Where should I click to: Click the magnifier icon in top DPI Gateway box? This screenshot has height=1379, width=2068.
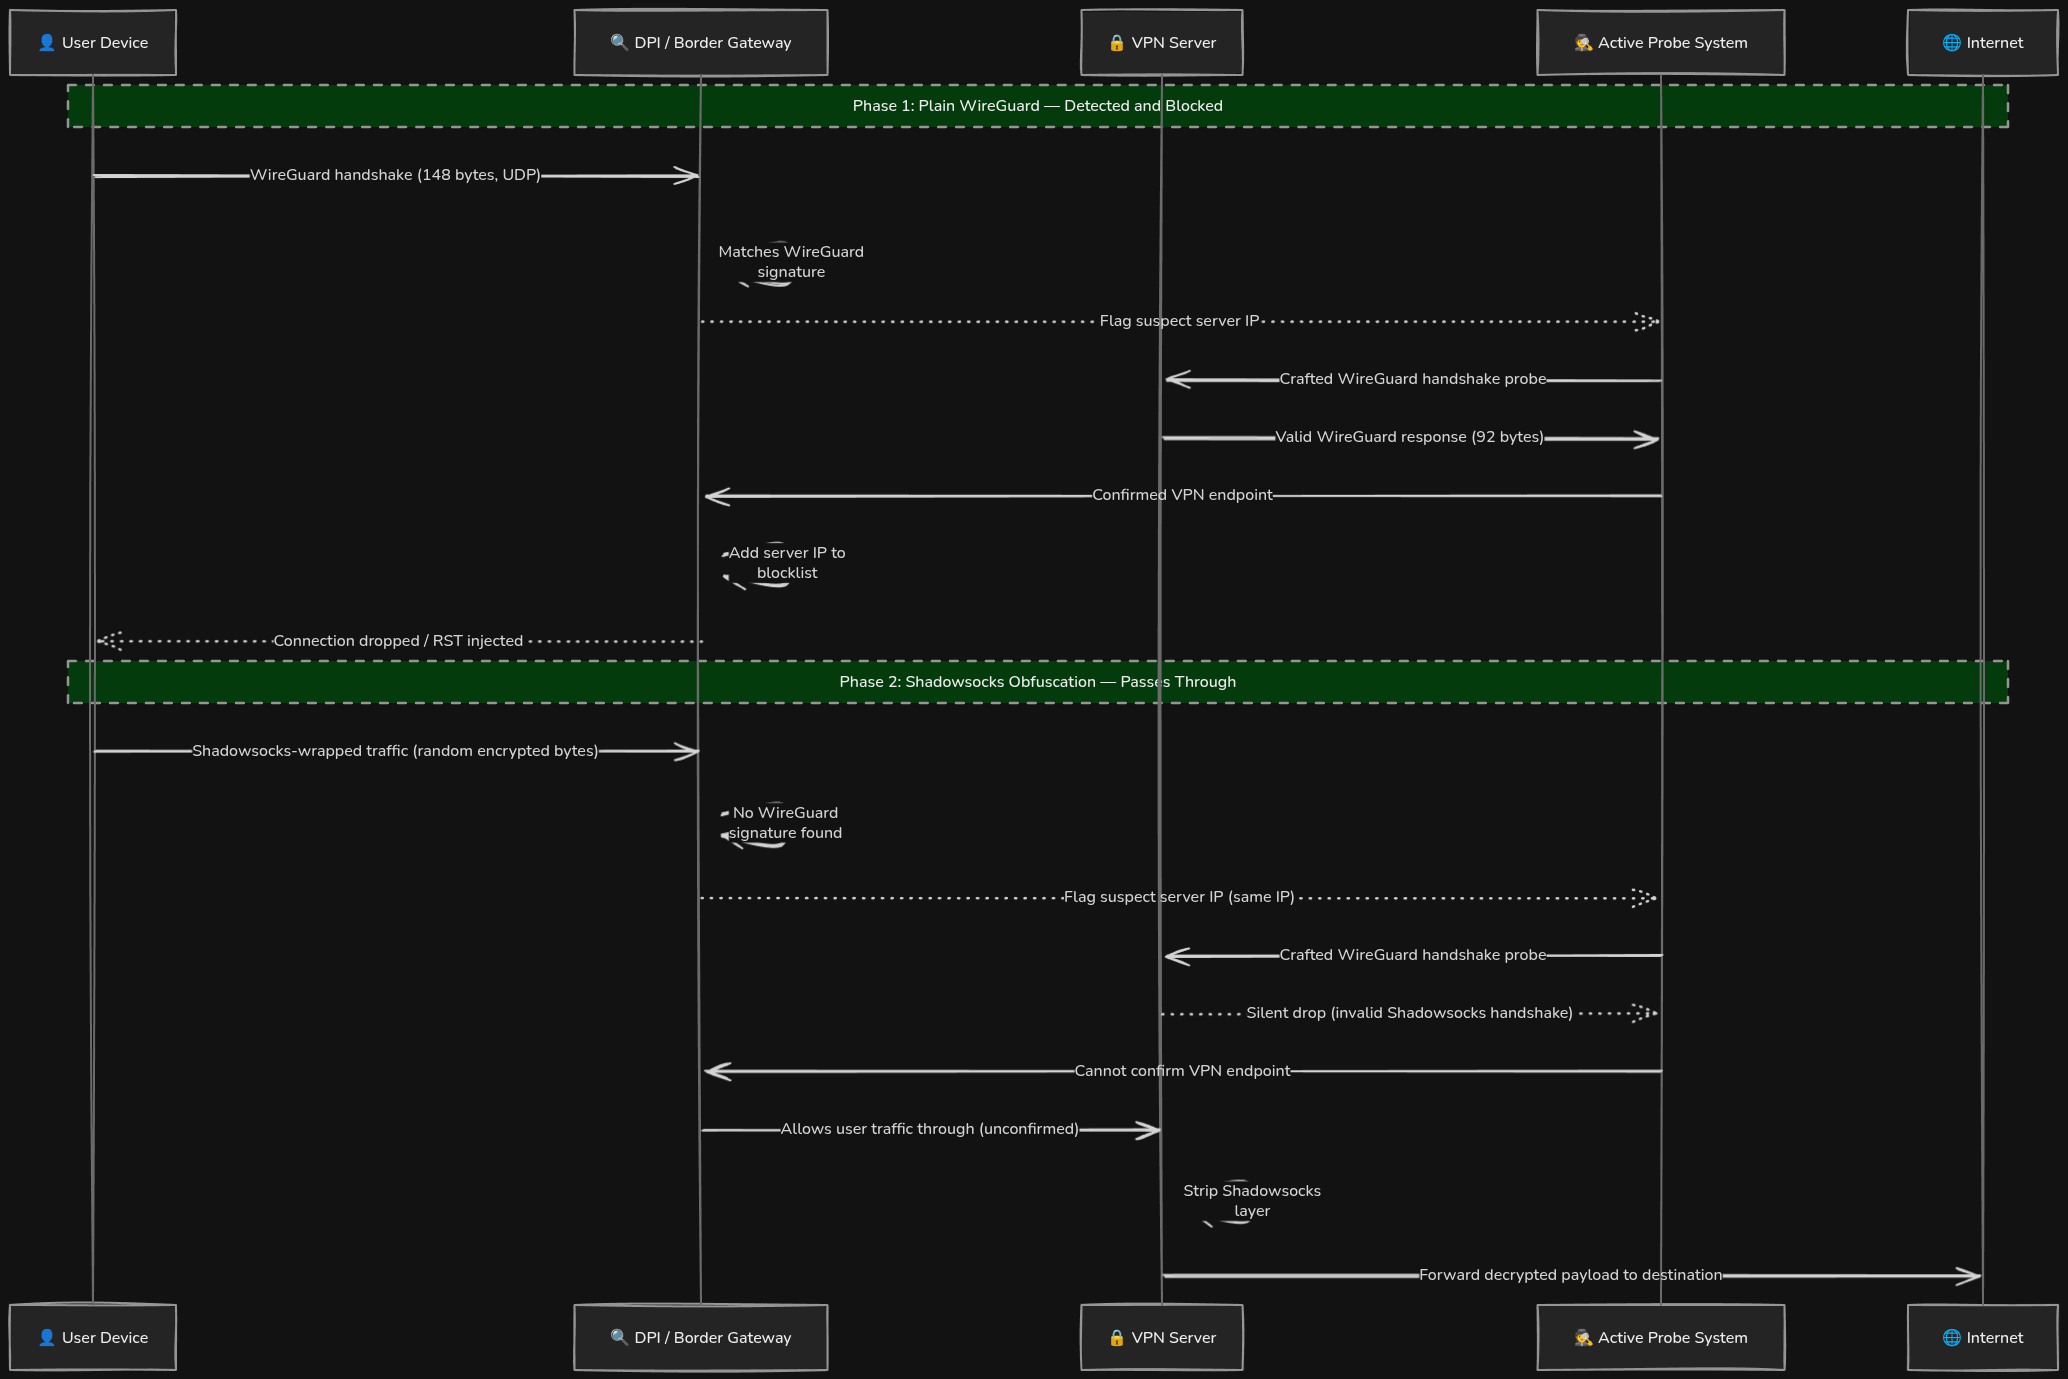point(619,42)
